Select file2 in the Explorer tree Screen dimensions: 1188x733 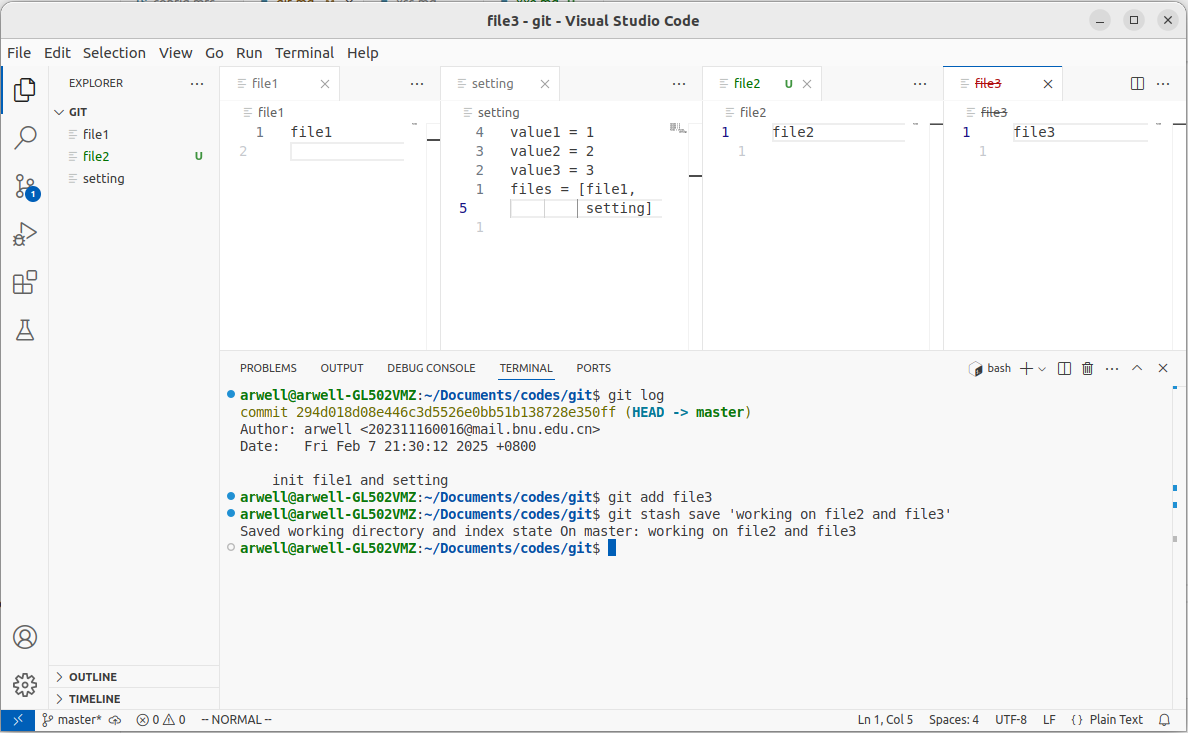96,156
